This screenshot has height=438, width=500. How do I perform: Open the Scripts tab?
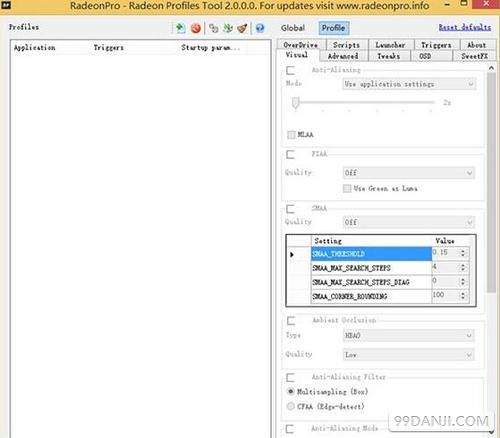coord(346,45)
